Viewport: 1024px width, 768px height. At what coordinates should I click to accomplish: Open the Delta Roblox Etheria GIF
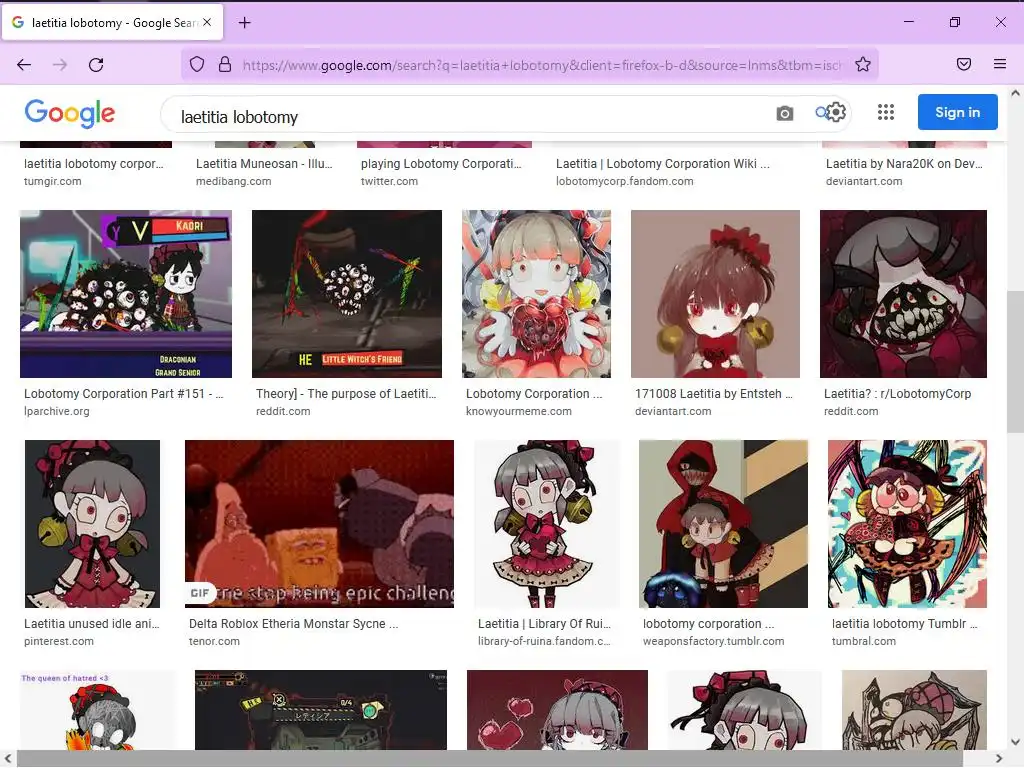319,524
